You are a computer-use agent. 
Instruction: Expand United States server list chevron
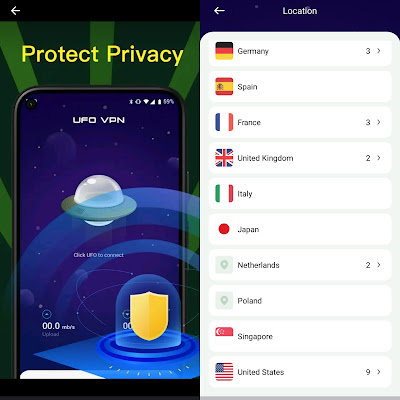click(379, 372)
